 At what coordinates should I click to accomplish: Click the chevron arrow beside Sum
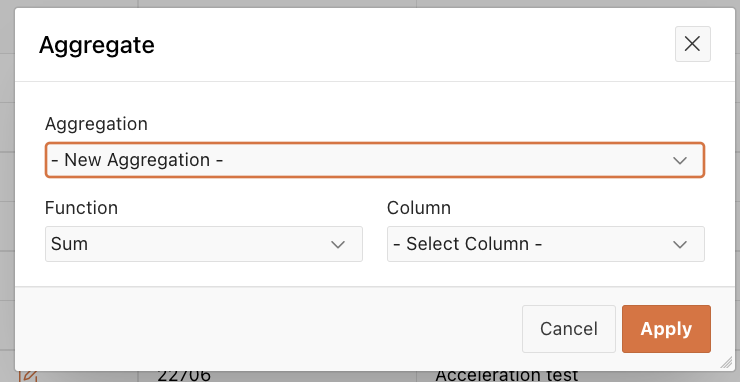pyautogui.click(x=338, y=244)
